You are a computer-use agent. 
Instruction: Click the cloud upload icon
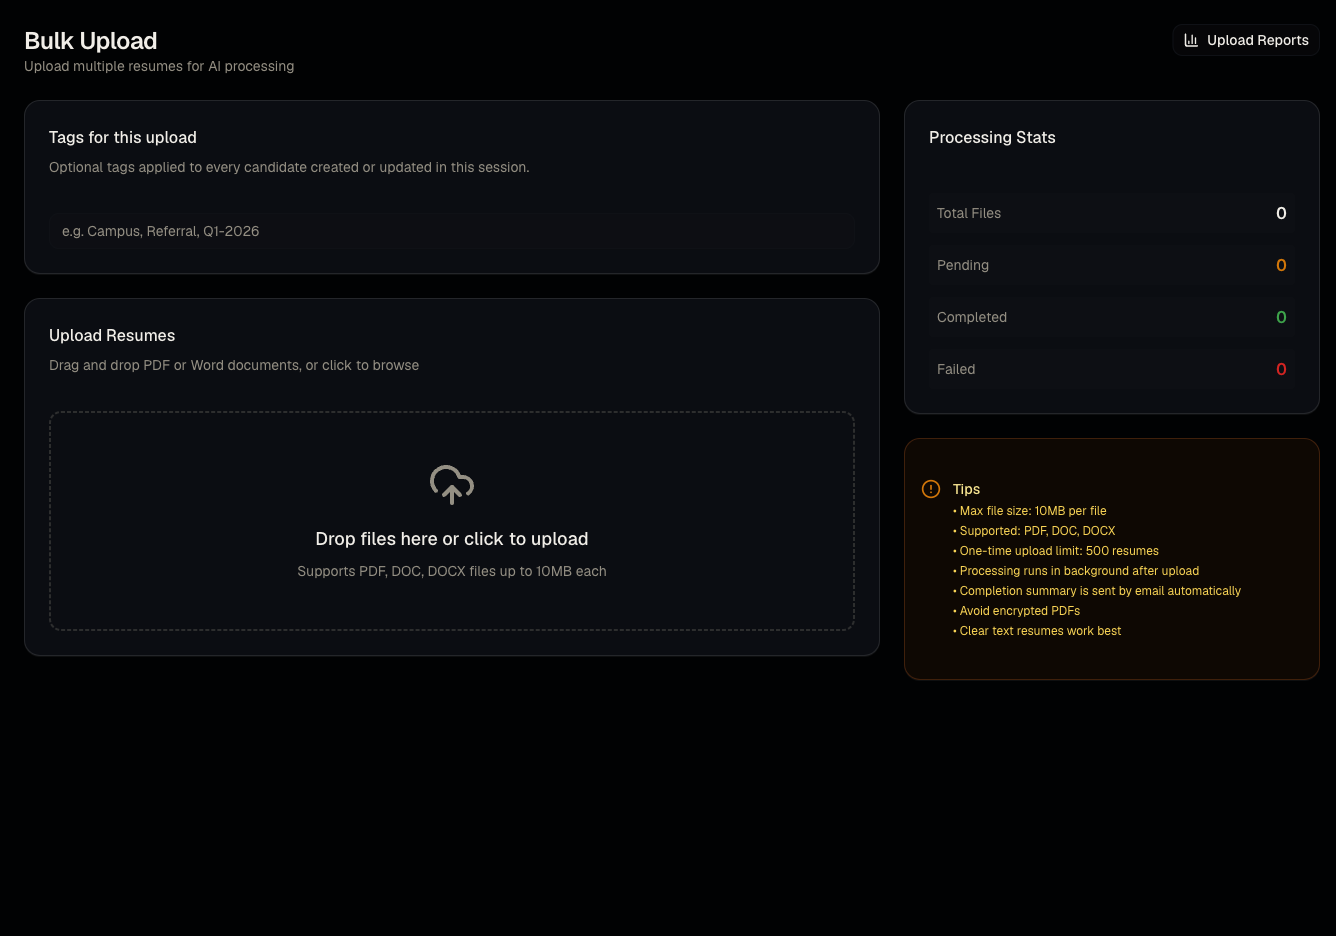pyautogui.click(x=452, y=484)
